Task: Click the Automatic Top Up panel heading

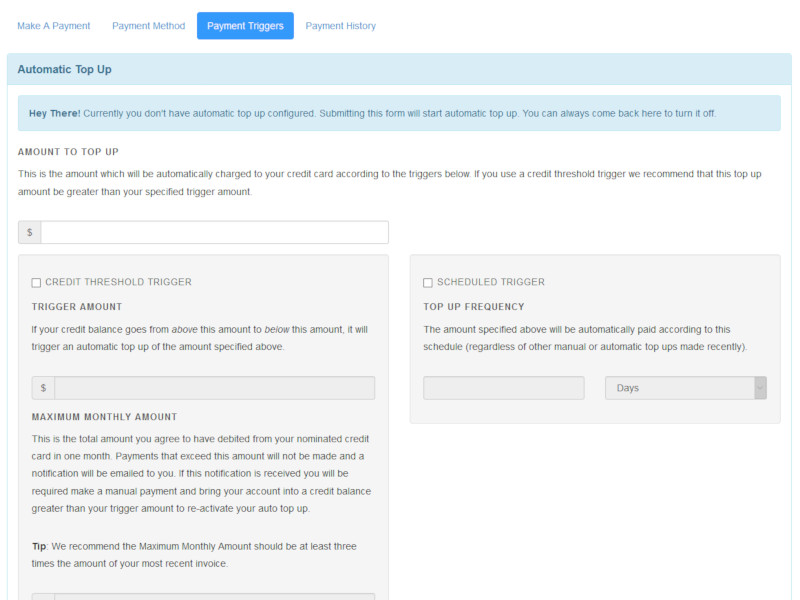Action: pyautogui.click(x=65, y=70)
